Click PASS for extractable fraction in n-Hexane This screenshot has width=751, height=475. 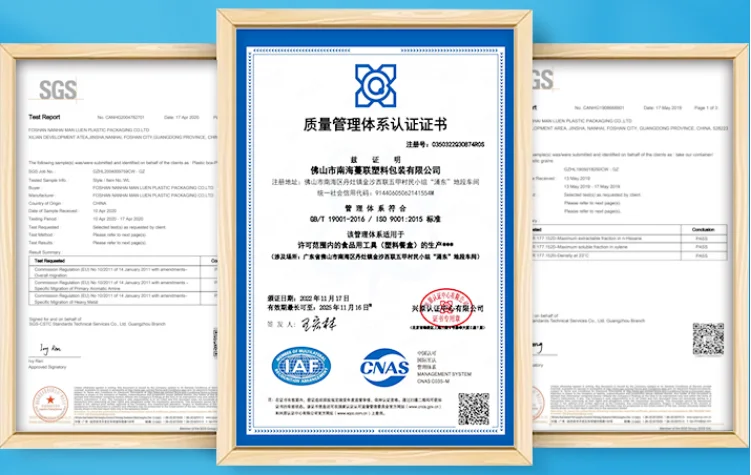point(702,238)
